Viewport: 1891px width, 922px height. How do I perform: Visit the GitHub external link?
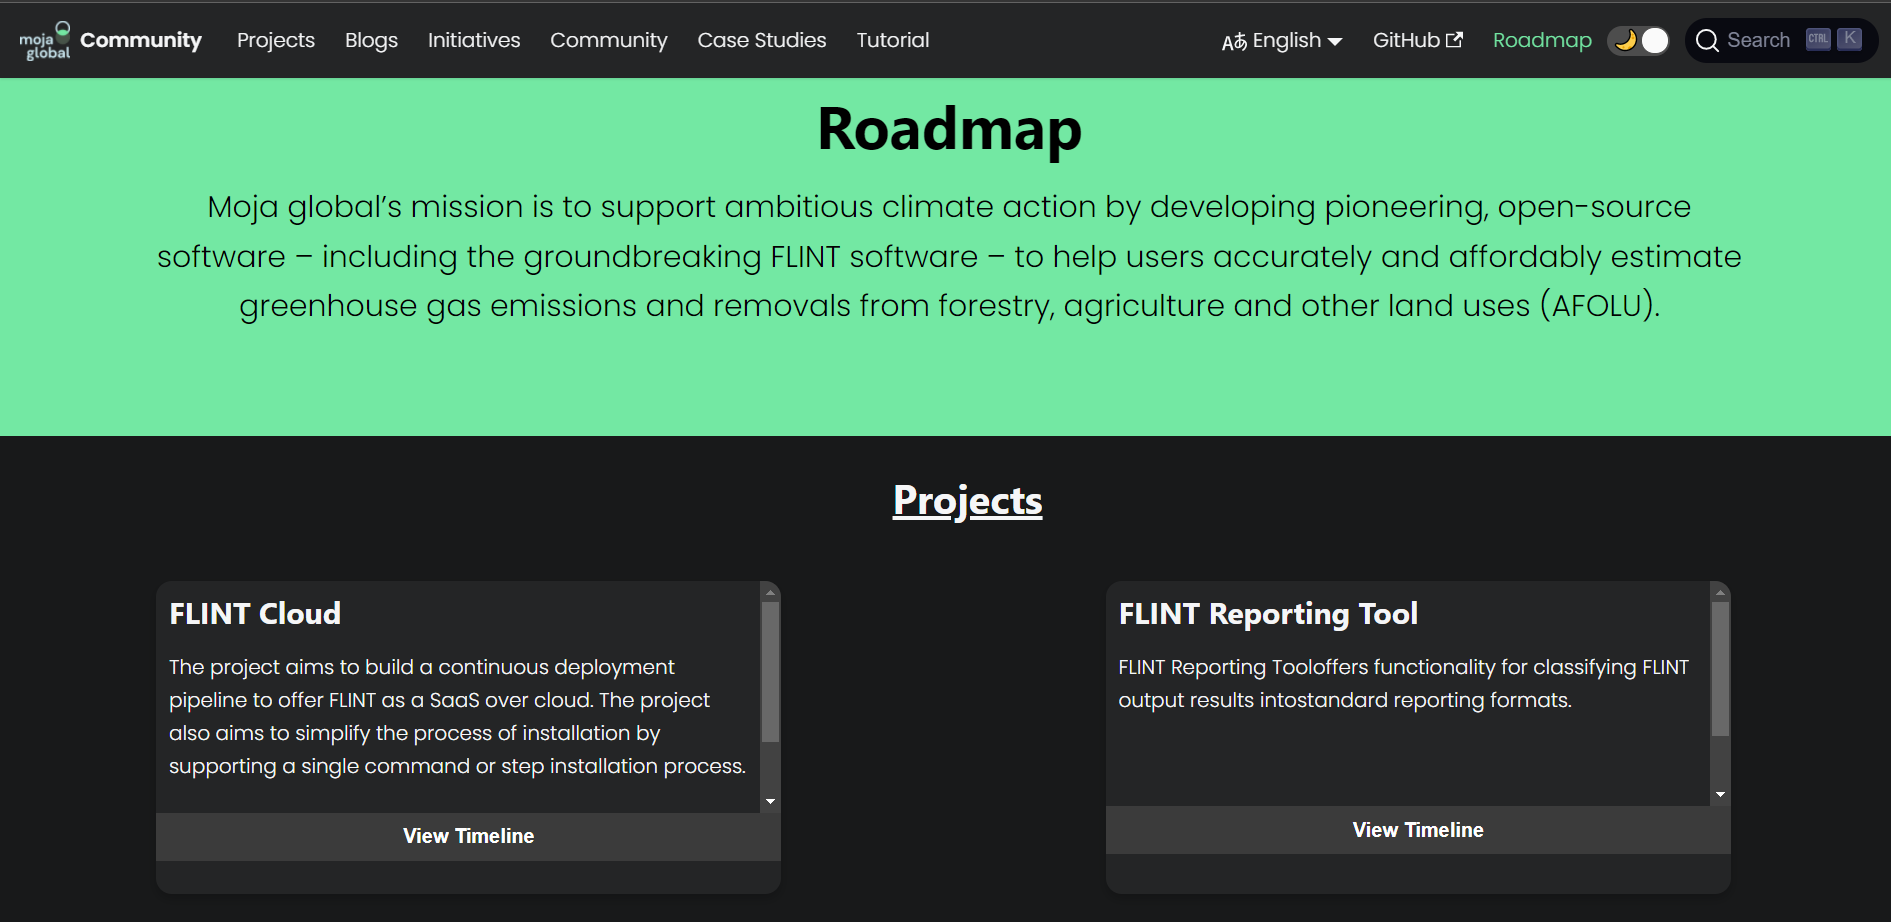[x=1418, y=40]
